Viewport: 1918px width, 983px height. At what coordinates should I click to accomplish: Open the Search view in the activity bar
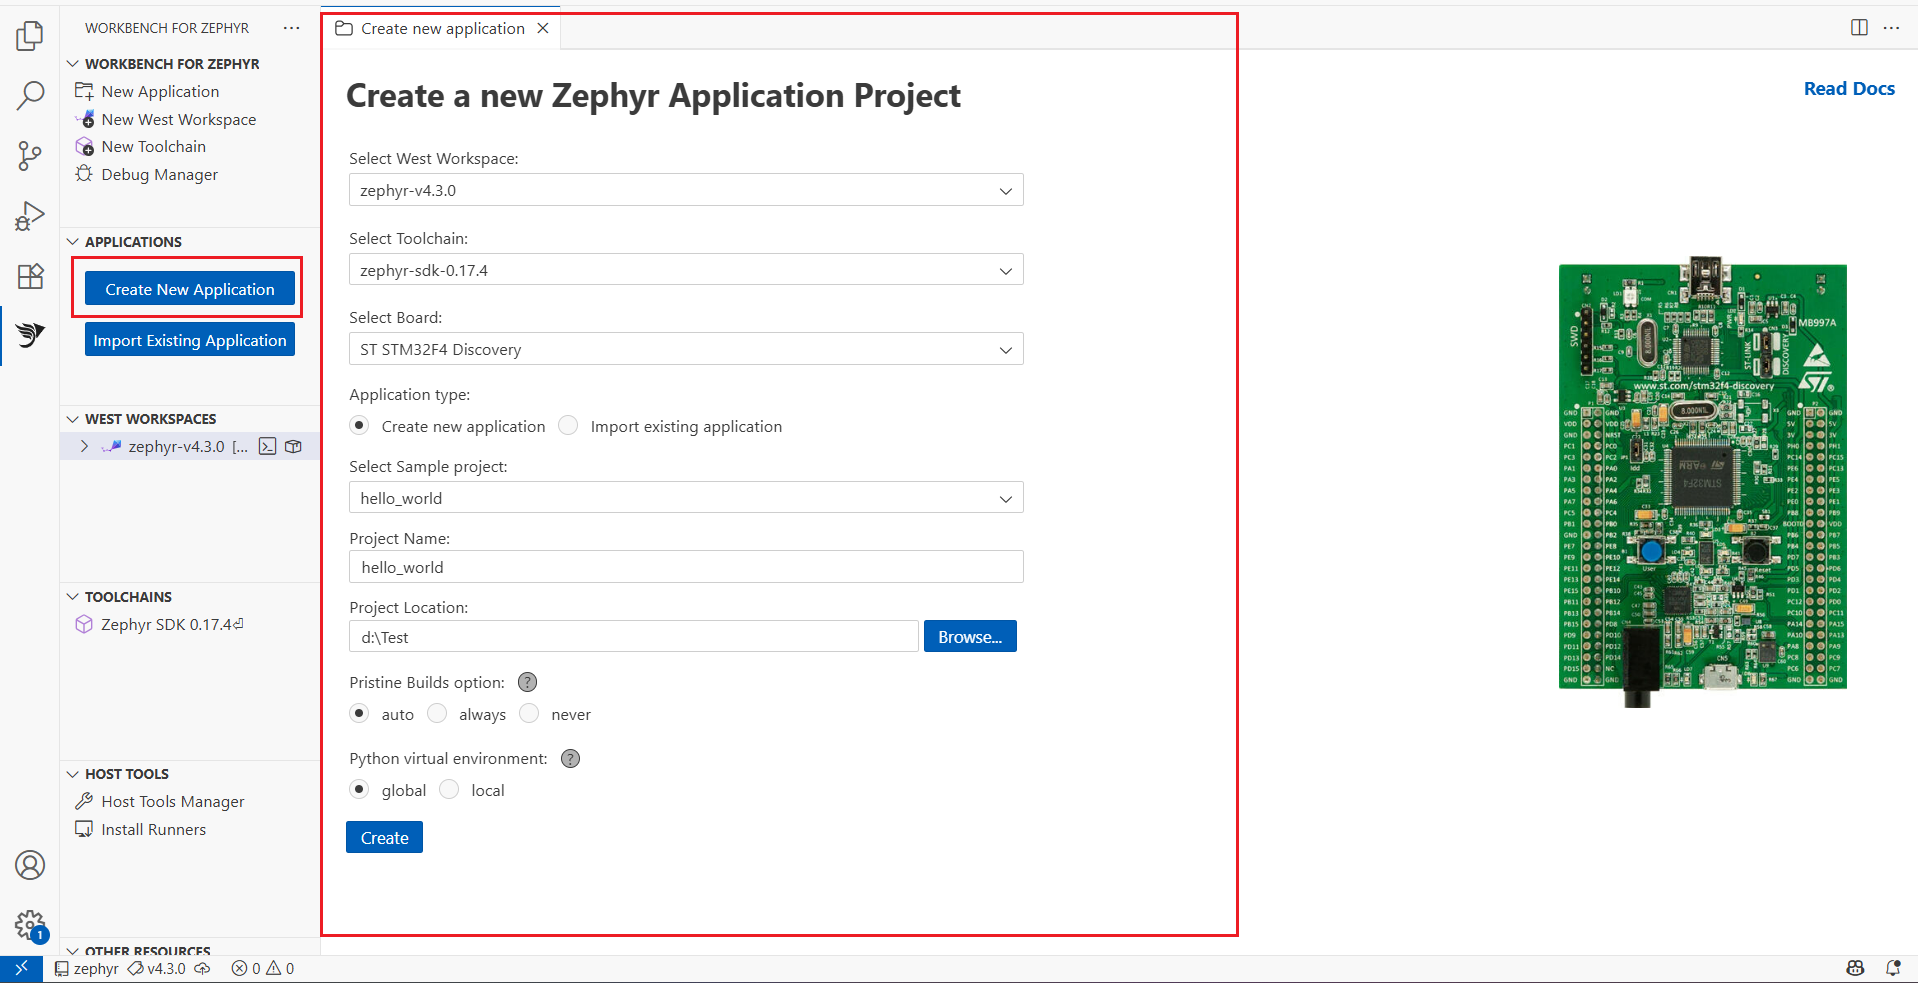pyautogui.click(x=29, y=95)
